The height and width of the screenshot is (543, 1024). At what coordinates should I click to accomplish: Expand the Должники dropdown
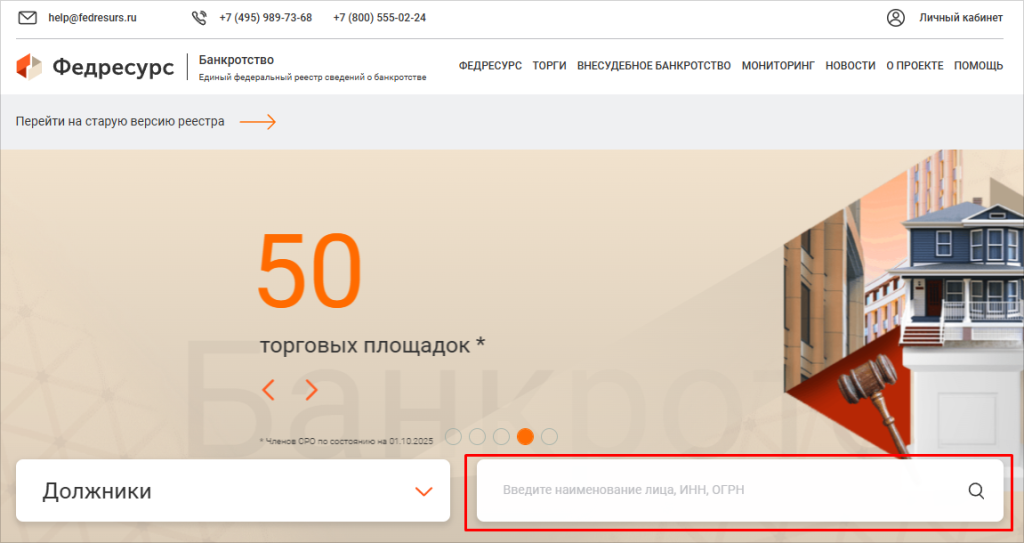tap(423, 491)
